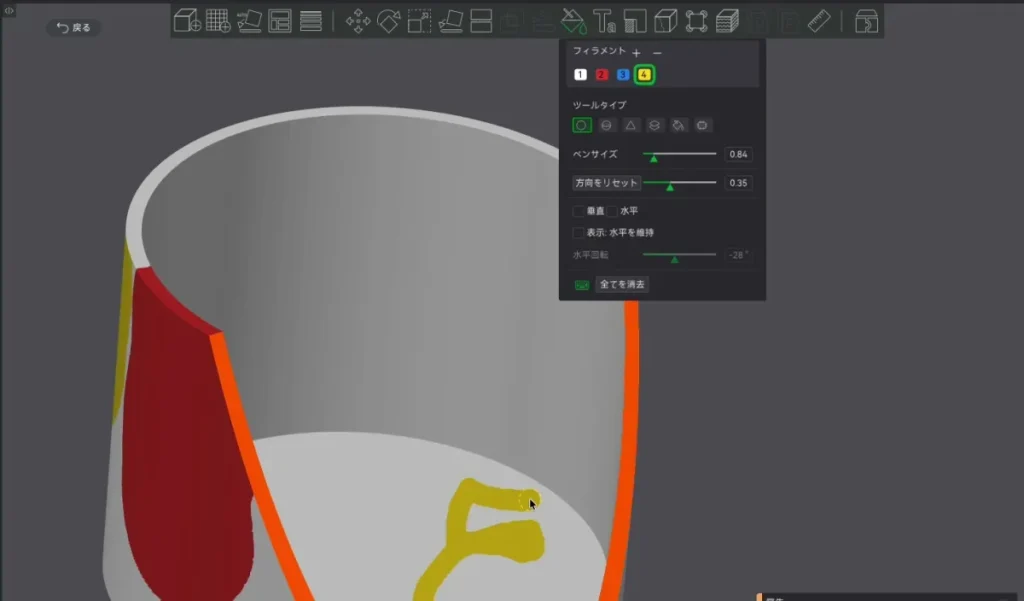Screen dimensions: 1024x601
Task: Tick the 表示: 水平を維持 checkbox
Action: tap(578, 233)
